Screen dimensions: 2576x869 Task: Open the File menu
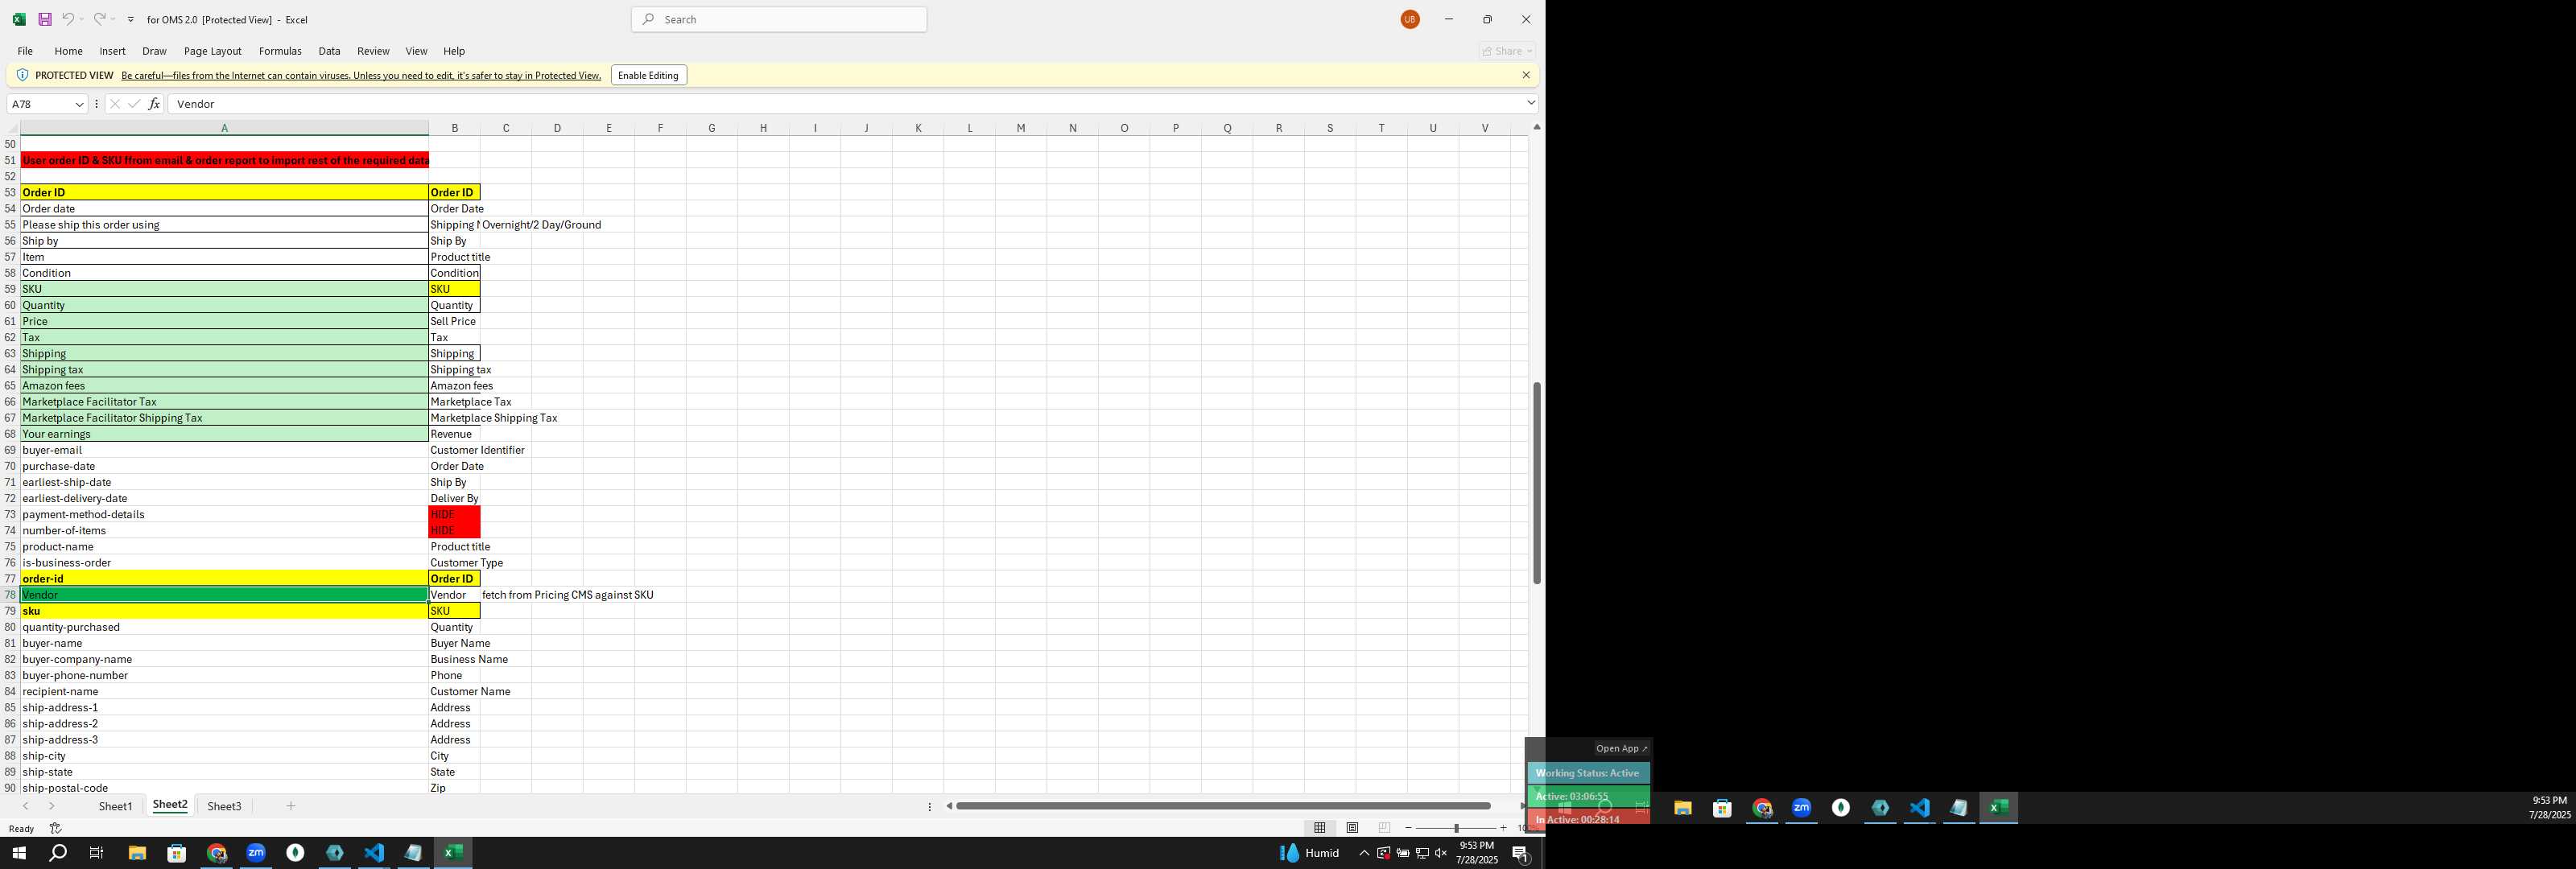coord(25,51)
